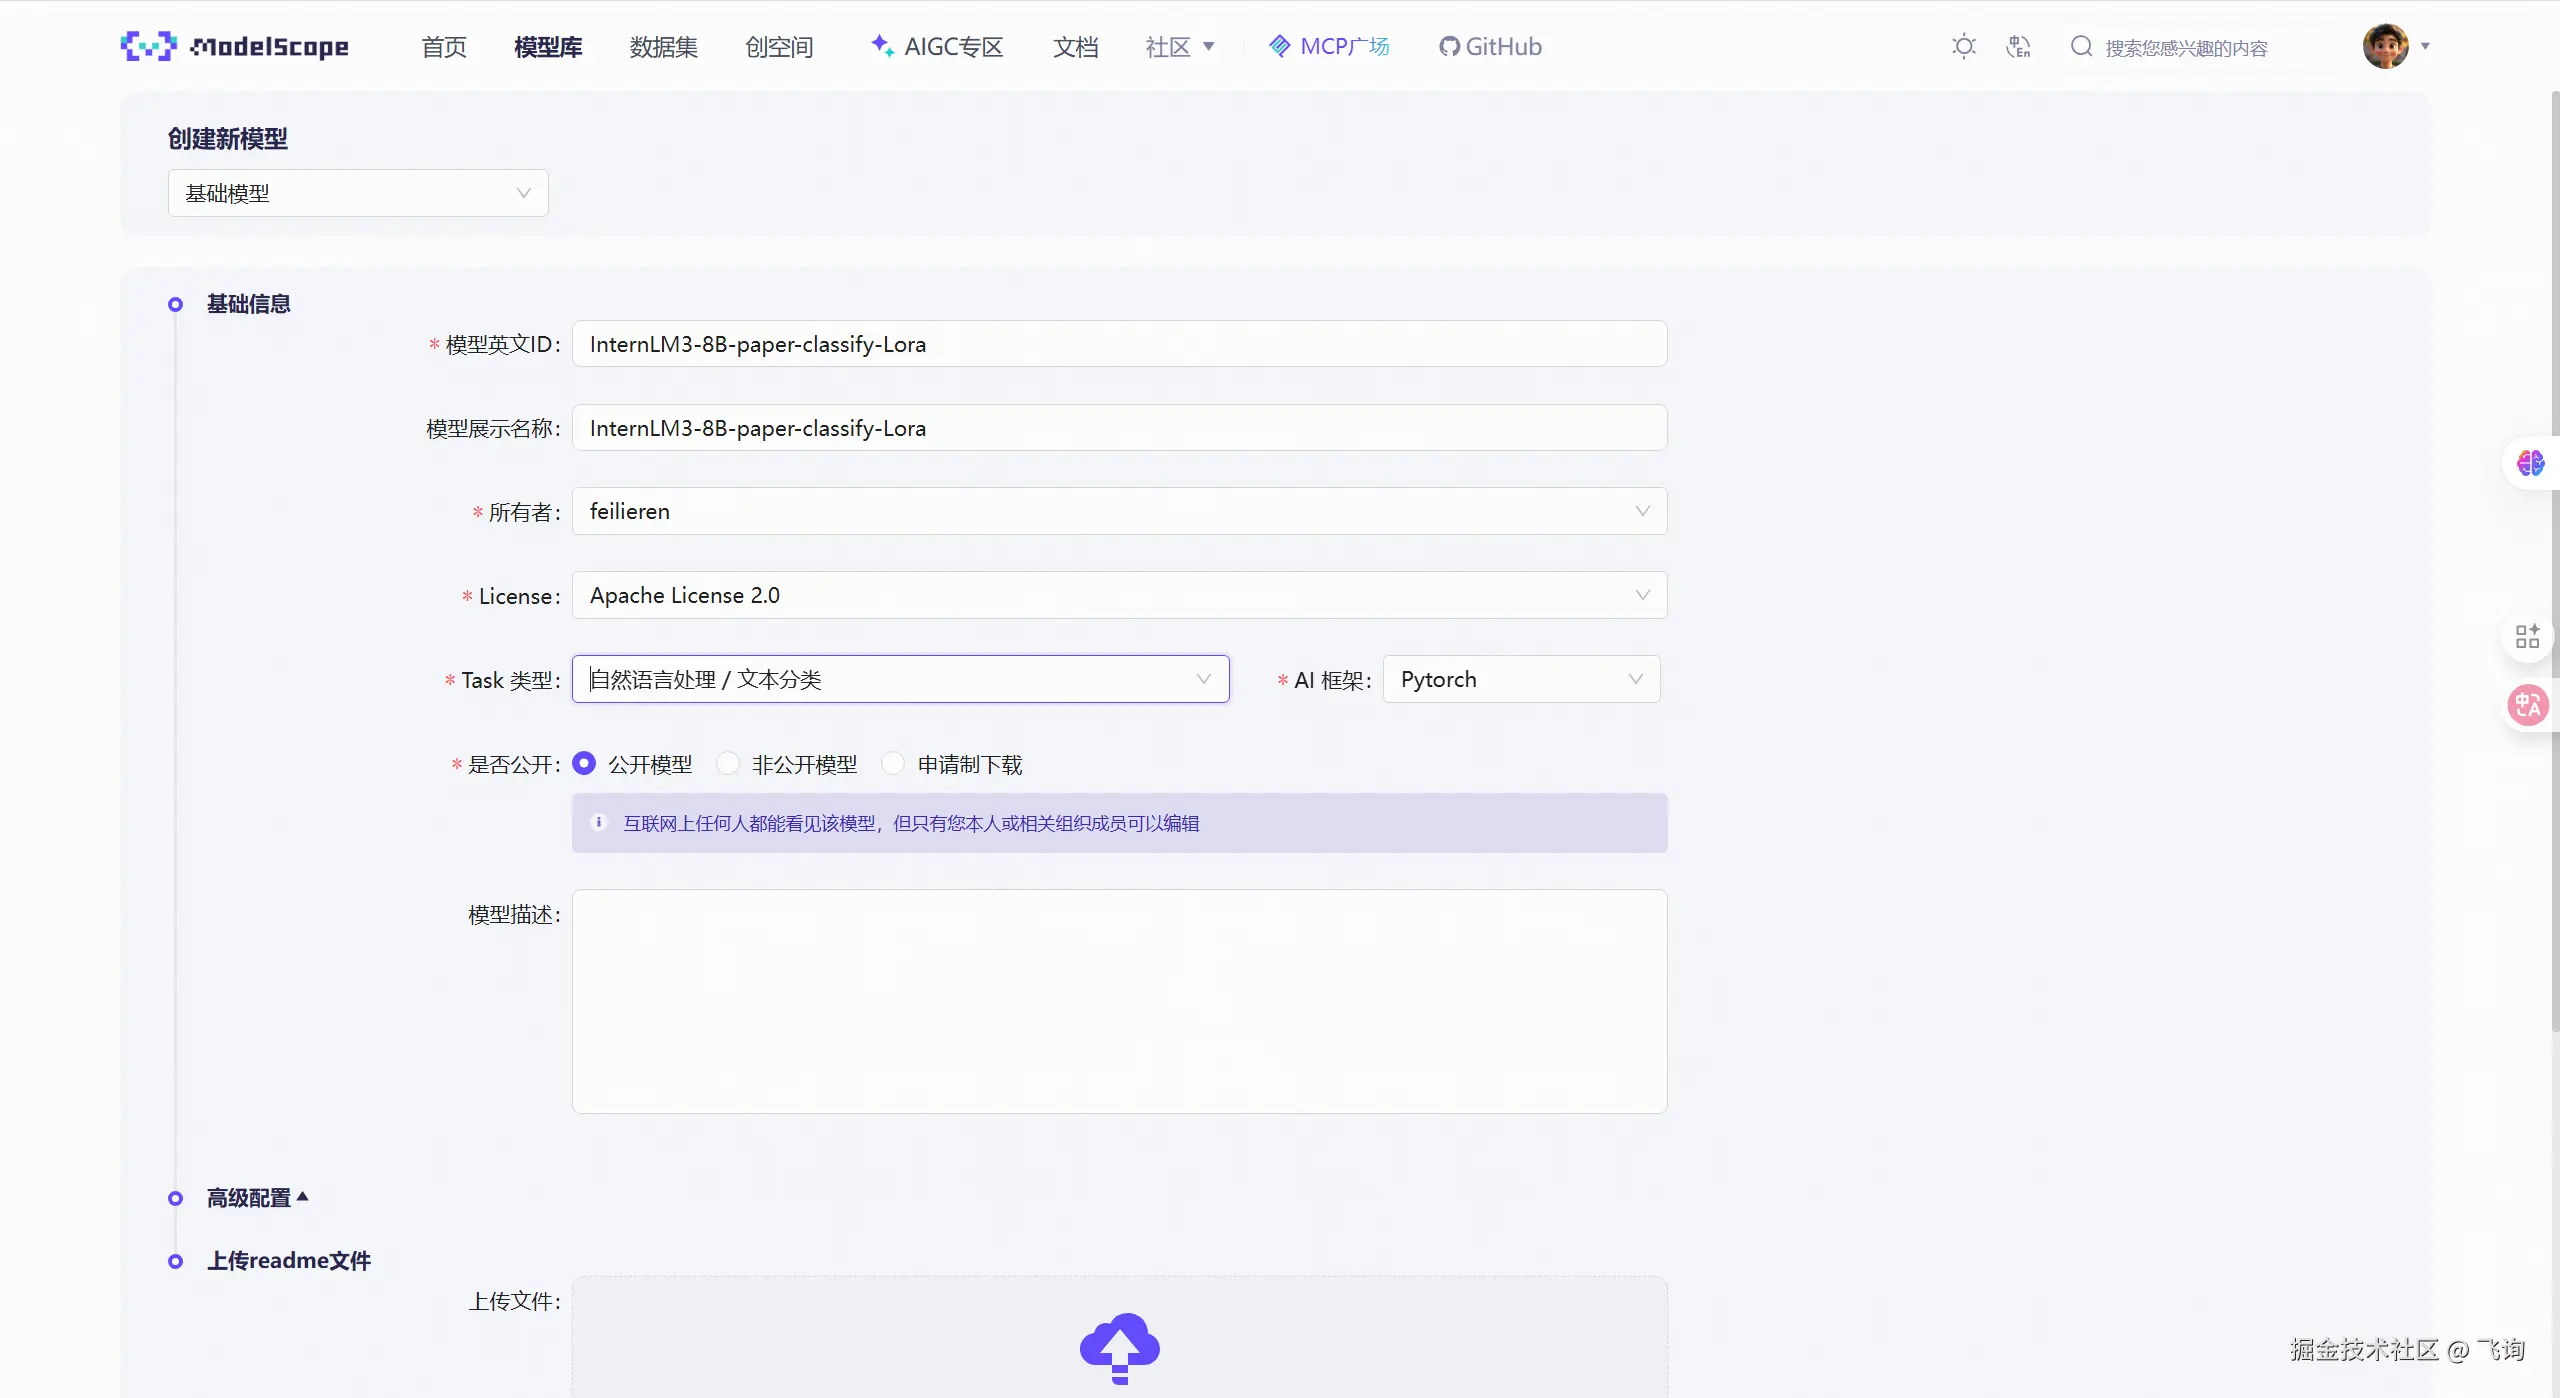This screenshot has height=1398, width=2560.
Task: Click the 模型描述 text area
Action: pyautogui.click(x=1118, y=1000)
